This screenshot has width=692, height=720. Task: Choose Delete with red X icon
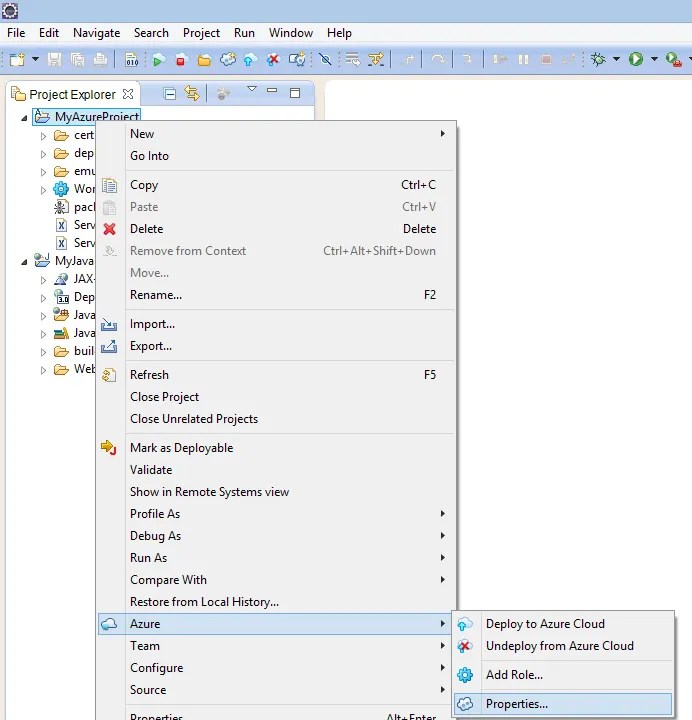coord(277,229)
